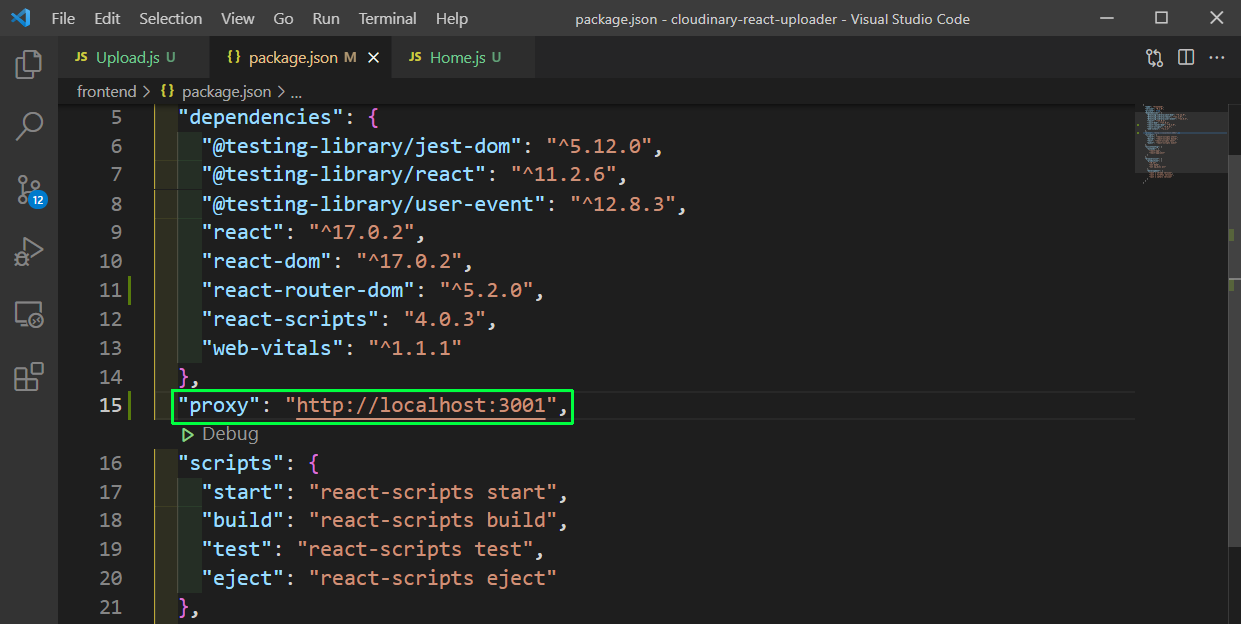This screenshot has width=1241, height=624.
Task: Click the "test" script key
Action: (237, 549)
